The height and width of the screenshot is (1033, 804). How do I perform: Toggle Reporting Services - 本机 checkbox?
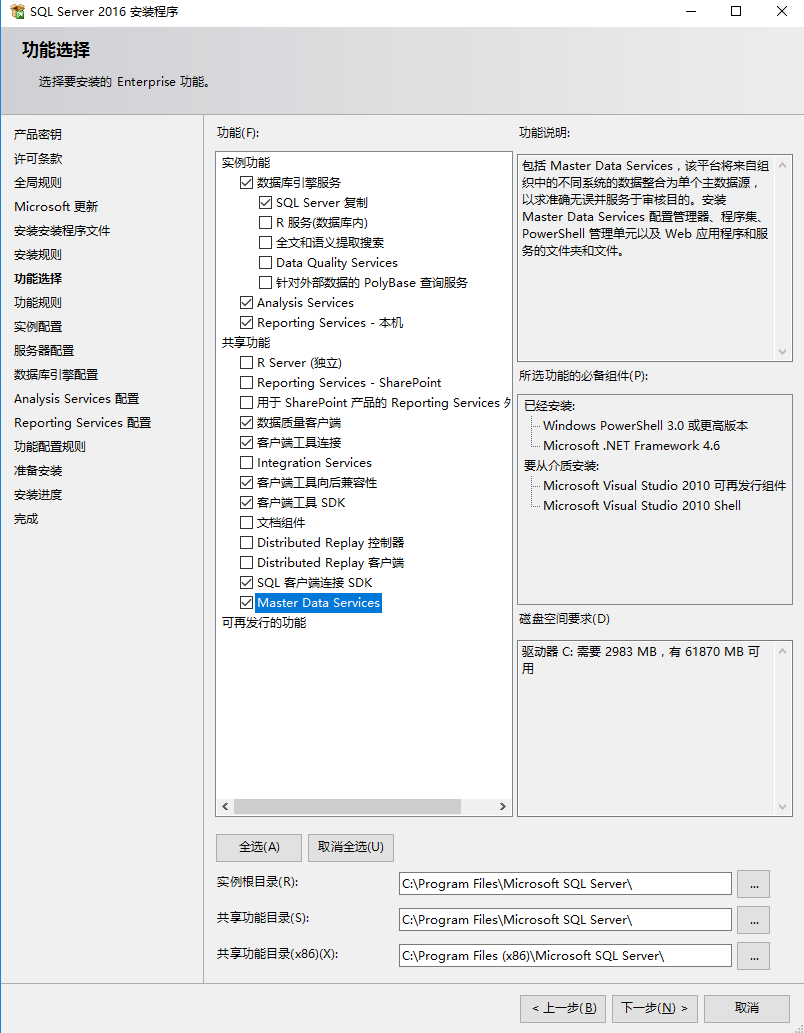pyautogui.click(x=246, y=322)
